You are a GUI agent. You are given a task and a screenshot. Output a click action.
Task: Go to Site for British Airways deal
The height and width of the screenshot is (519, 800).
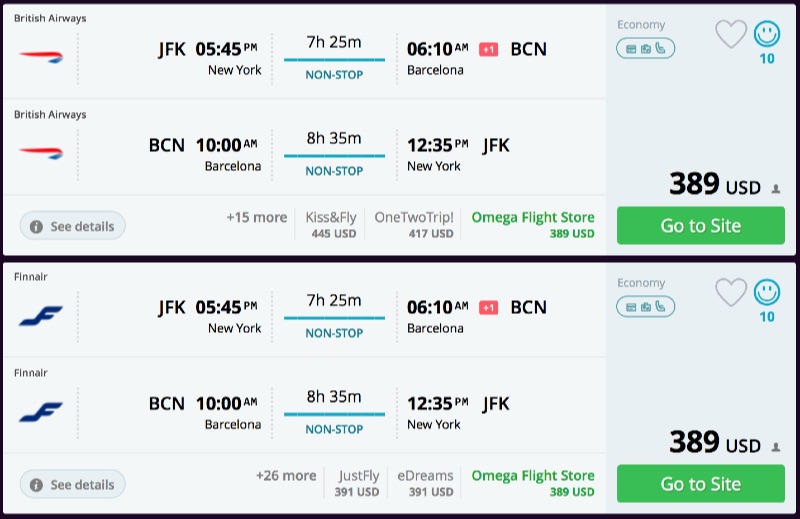[x=700, y=226]
